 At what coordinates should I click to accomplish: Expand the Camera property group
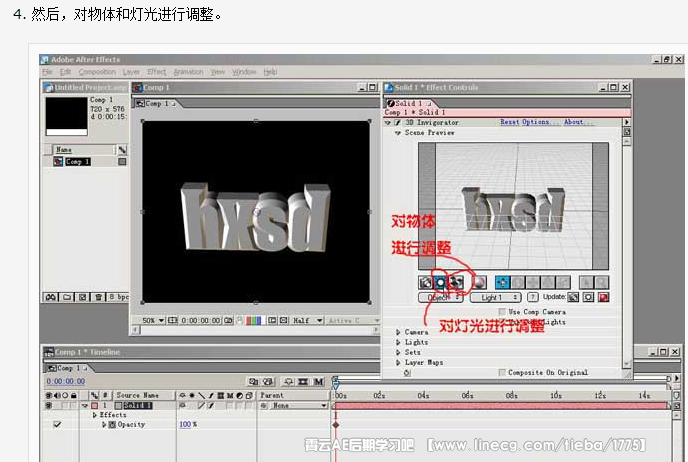(x=398, y=332)
